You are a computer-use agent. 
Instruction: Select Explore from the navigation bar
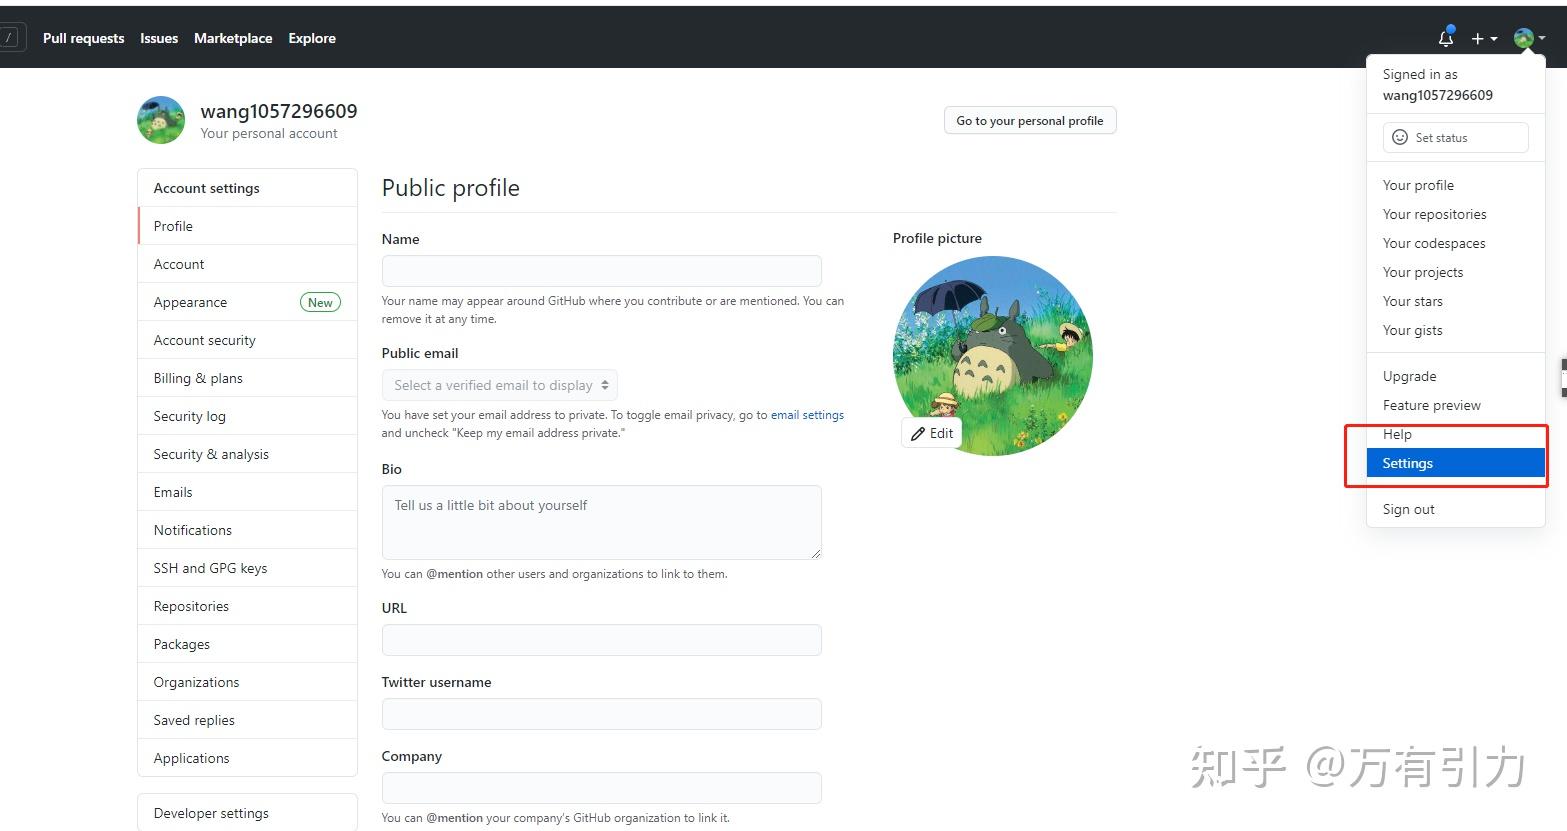point(311,38)
